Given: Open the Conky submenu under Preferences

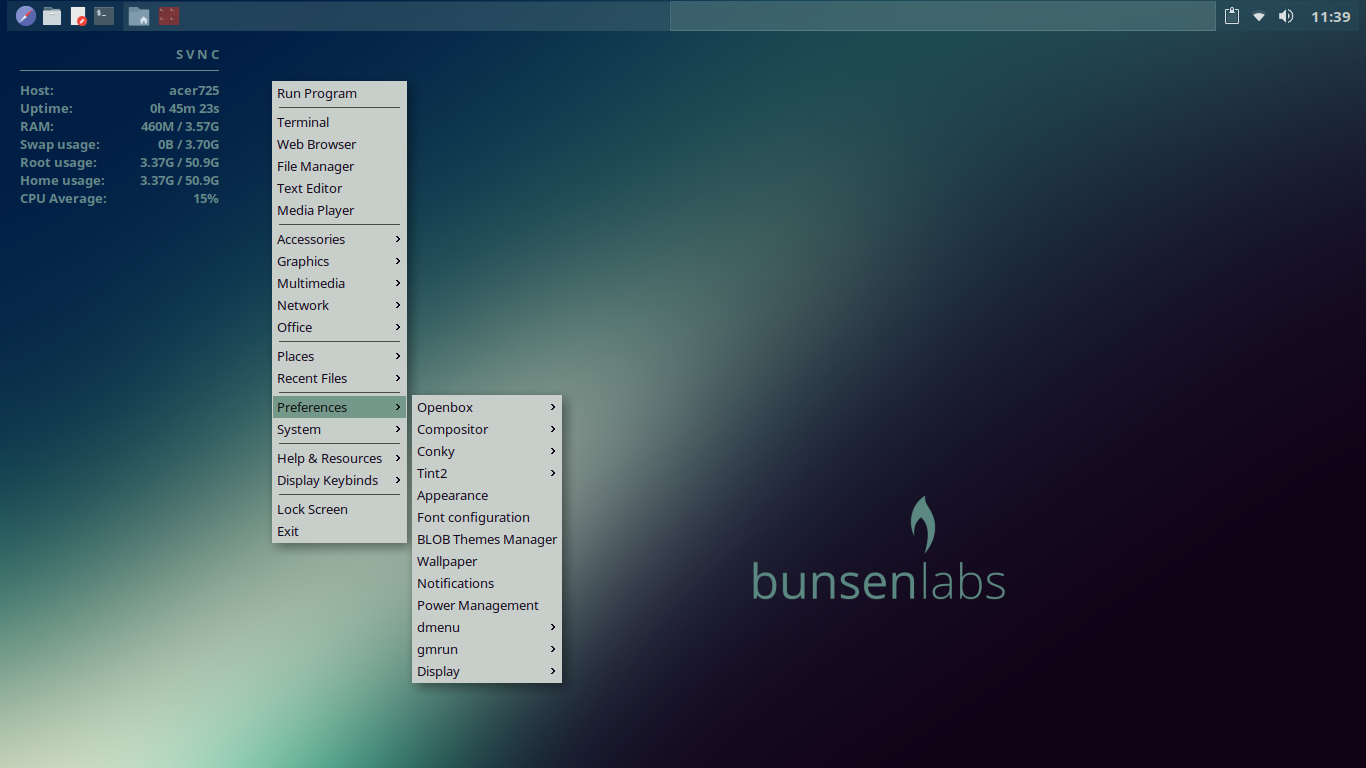Looking at the screenshot, I should point(487,452).
